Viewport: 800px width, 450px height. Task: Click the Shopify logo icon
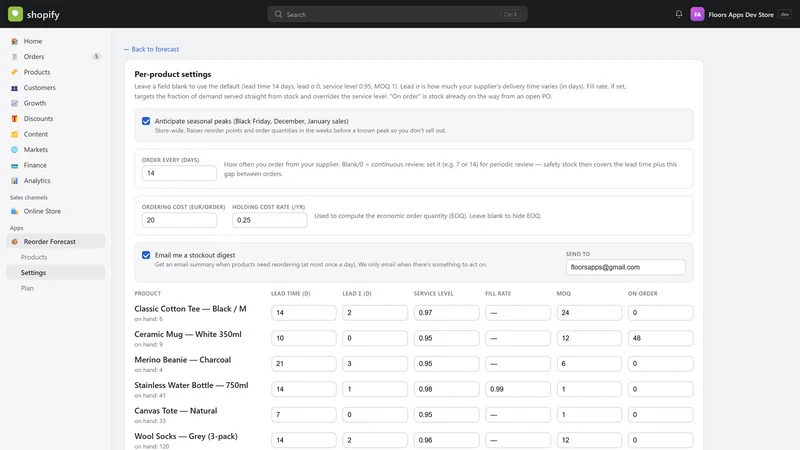click(x=15, y=14)
